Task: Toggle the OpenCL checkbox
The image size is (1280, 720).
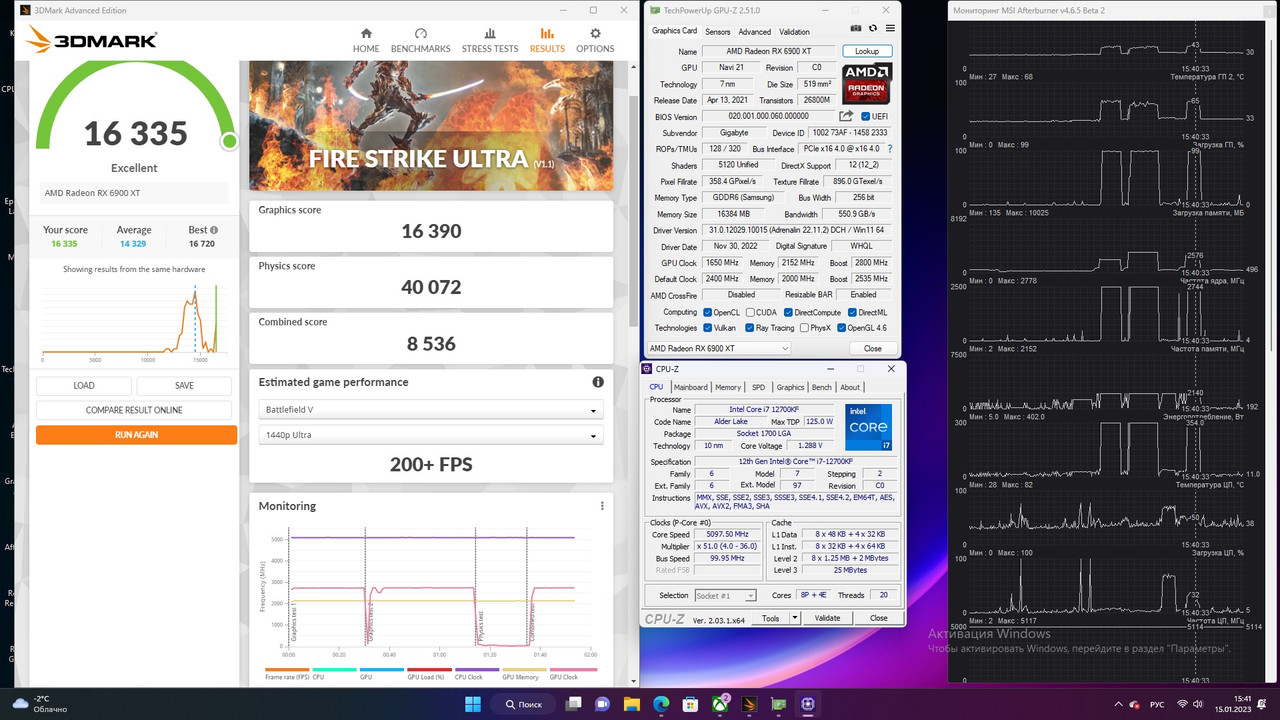Action: 708,312
